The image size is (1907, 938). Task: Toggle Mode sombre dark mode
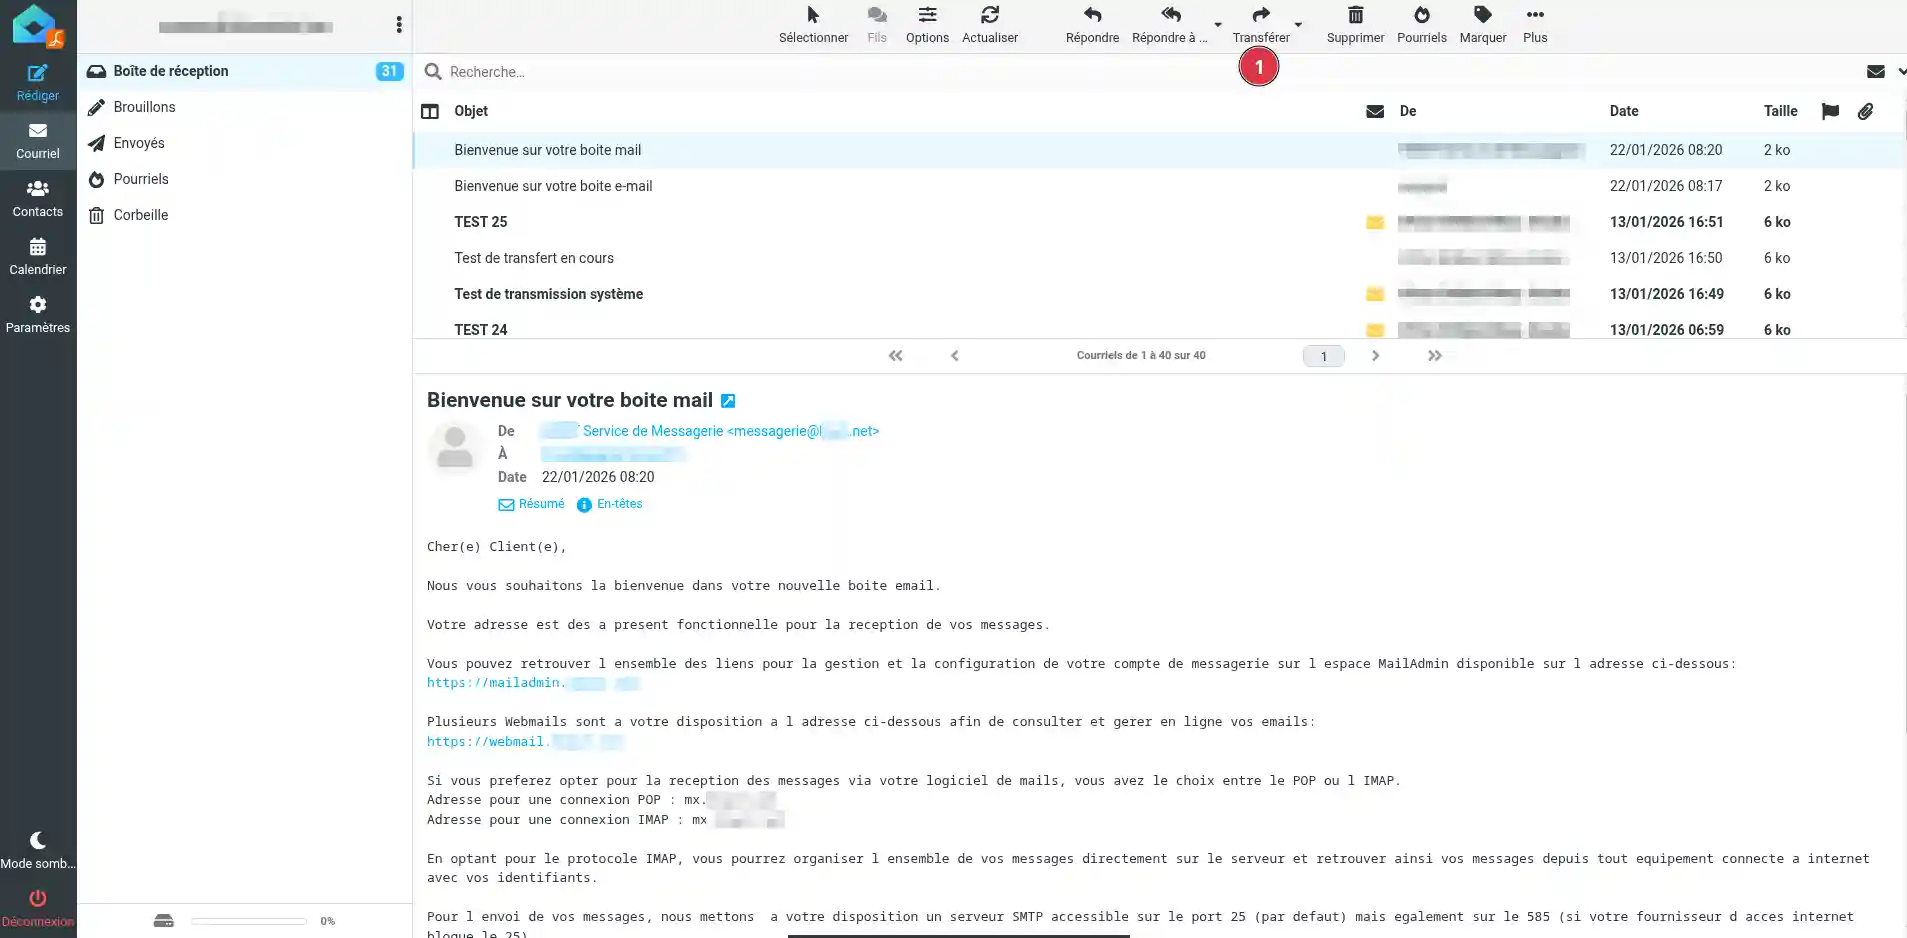tap(38, 851)
